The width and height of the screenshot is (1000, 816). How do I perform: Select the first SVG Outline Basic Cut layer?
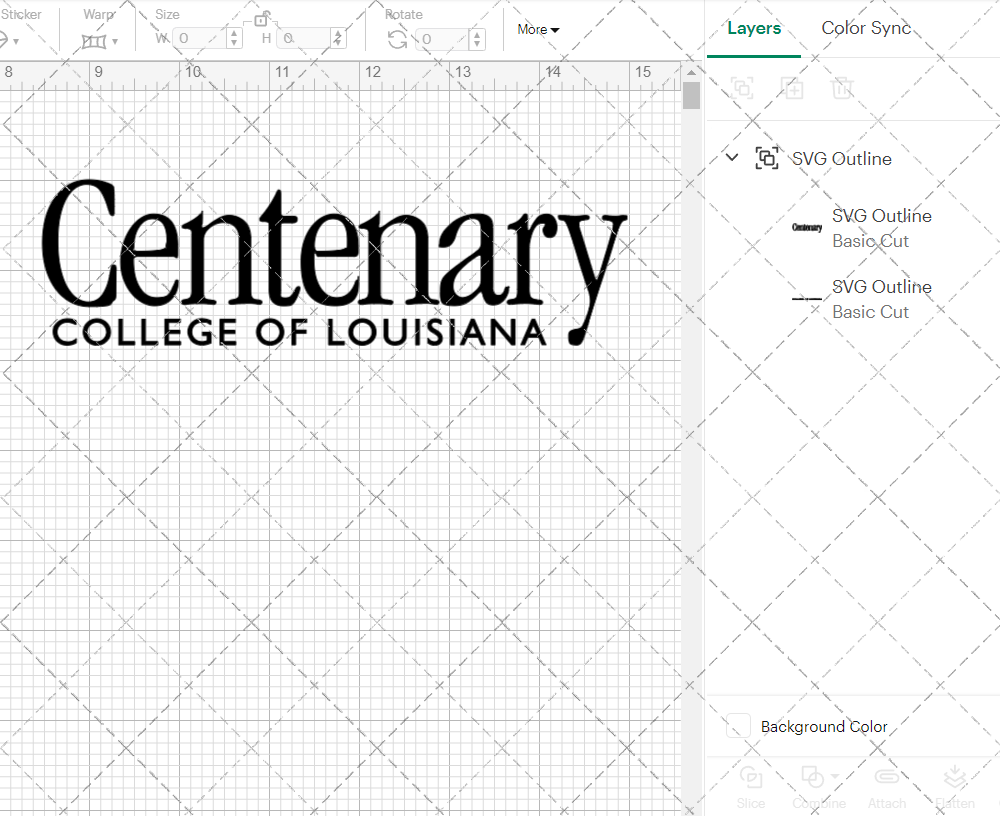pos(881,228)
